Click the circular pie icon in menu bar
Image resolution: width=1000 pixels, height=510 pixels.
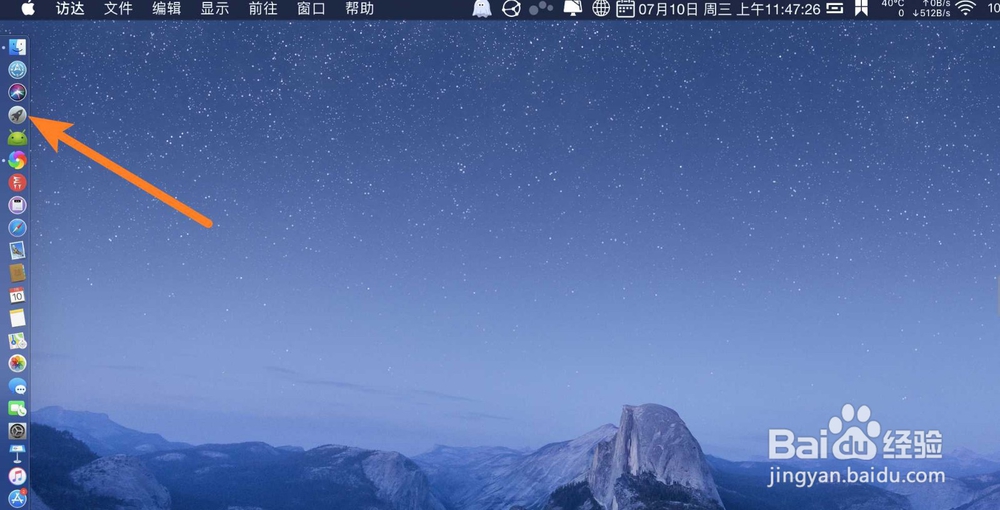(511, 9)
